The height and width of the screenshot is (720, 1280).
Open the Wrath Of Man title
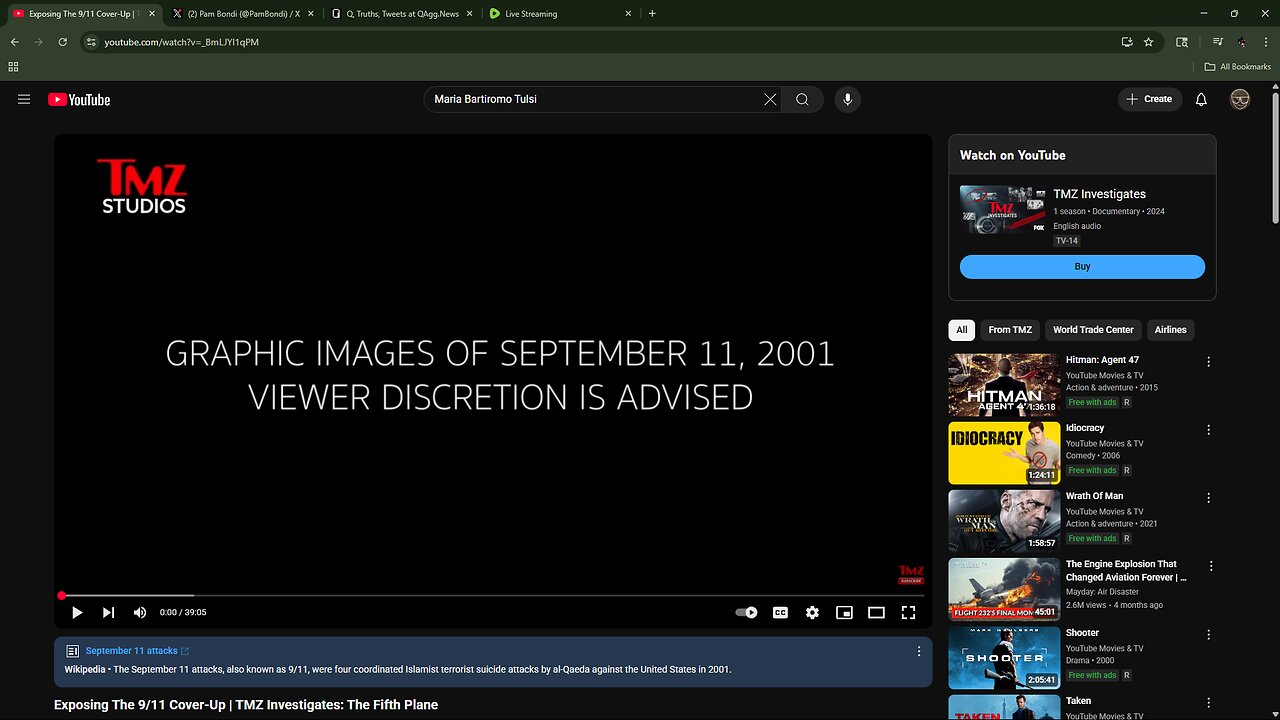(x=1094, y=496)
